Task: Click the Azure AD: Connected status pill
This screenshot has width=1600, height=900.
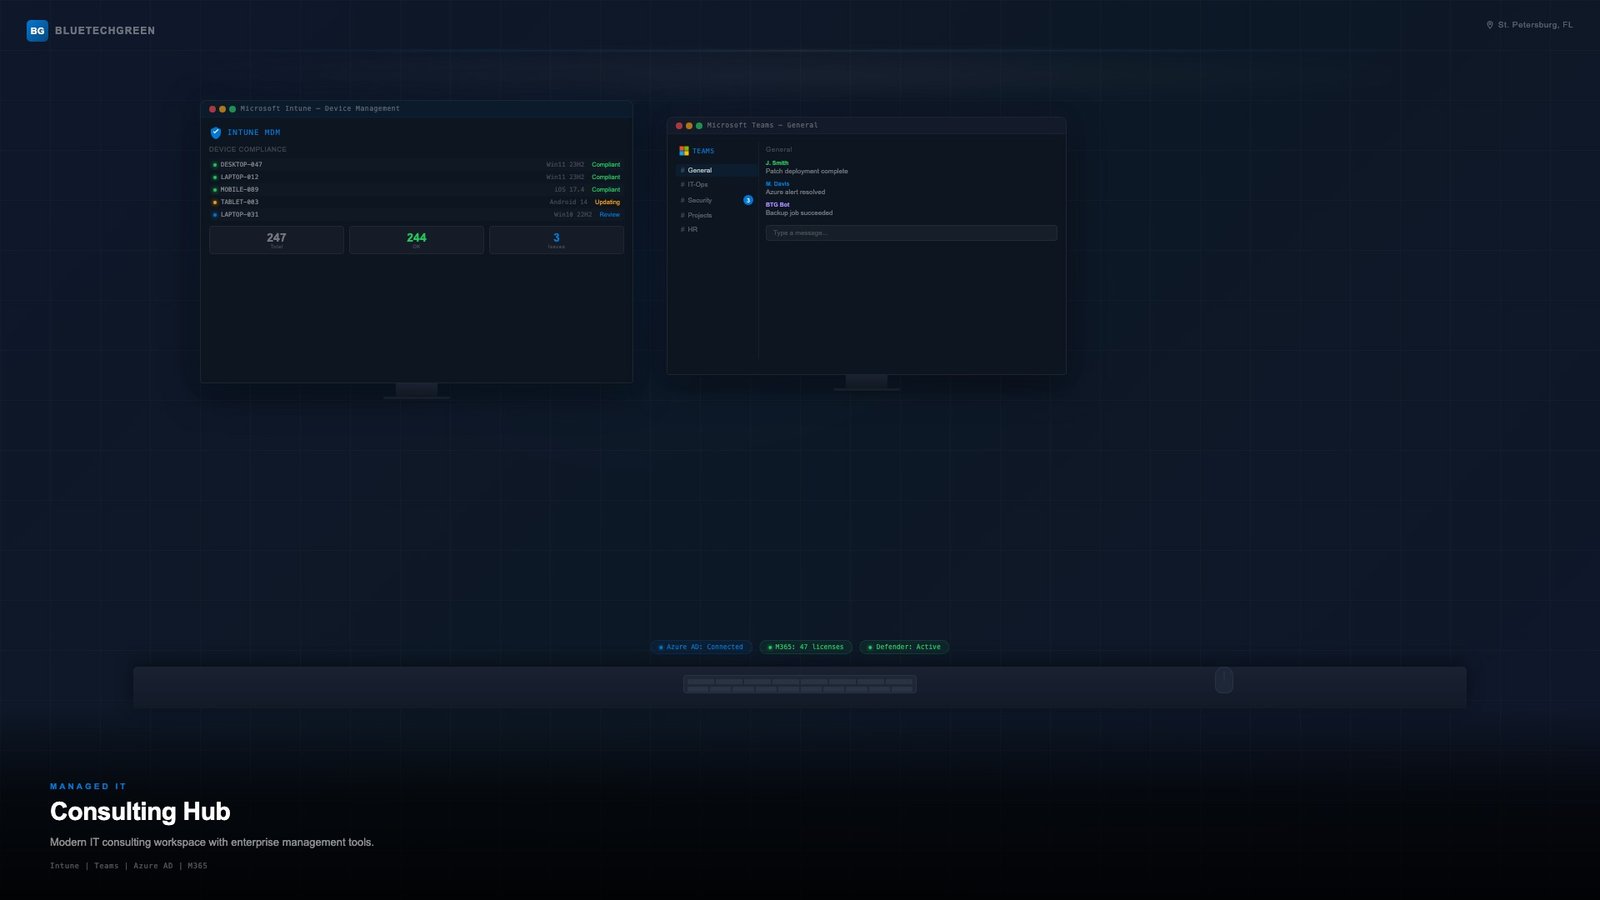Action: click(701, 647)
